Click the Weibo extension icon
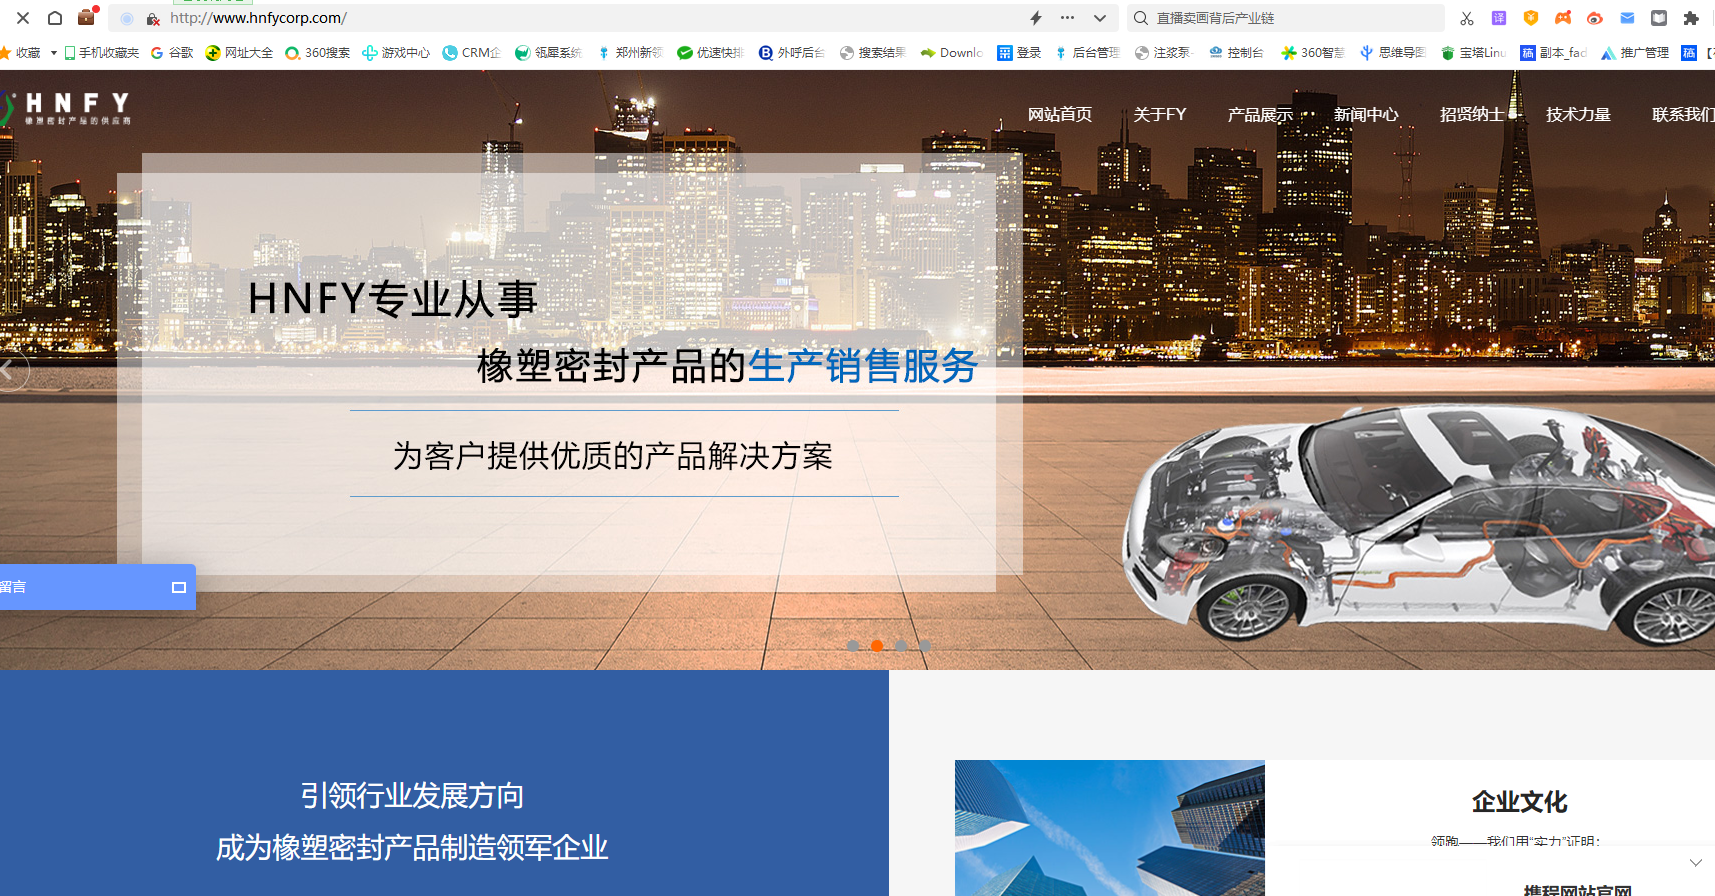The width and height of the screenshot is (1715, 896). (1595, 18)
